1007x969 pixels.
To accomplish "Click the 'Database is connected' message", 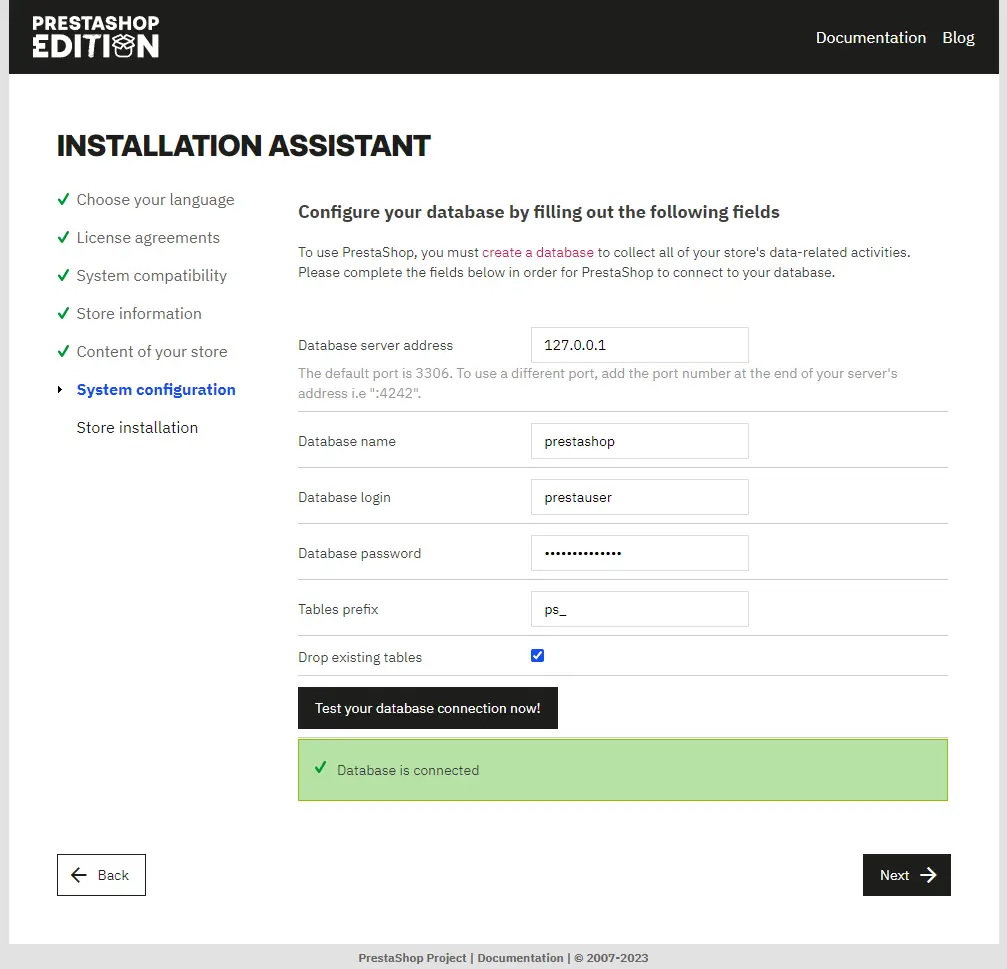I will 408,770.
